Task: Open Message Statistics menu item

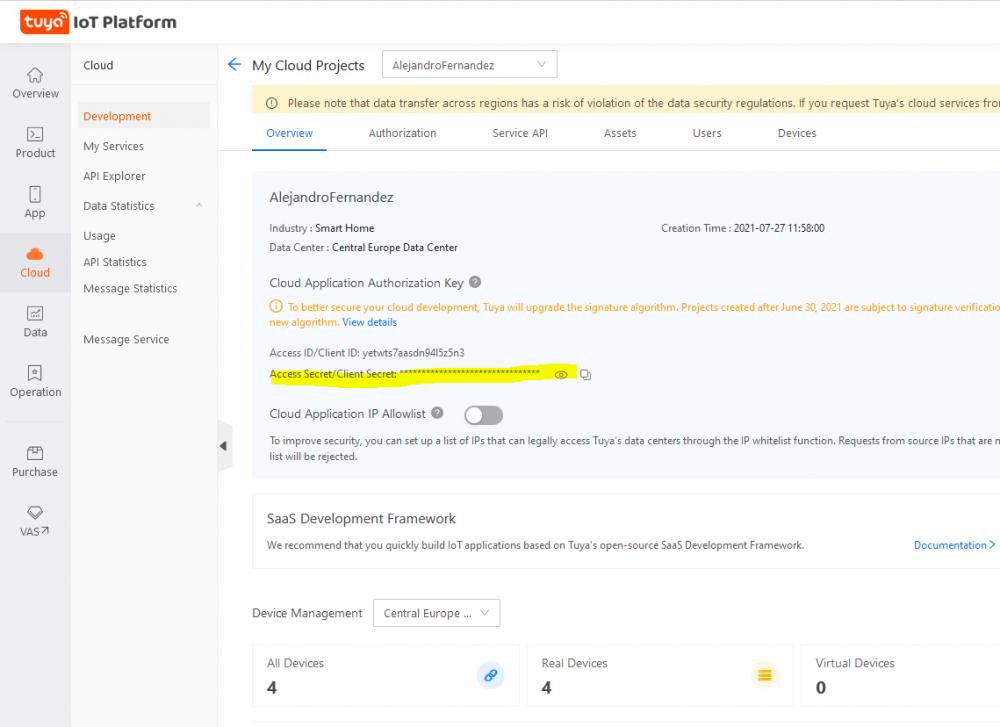Action: click(130, 288)
